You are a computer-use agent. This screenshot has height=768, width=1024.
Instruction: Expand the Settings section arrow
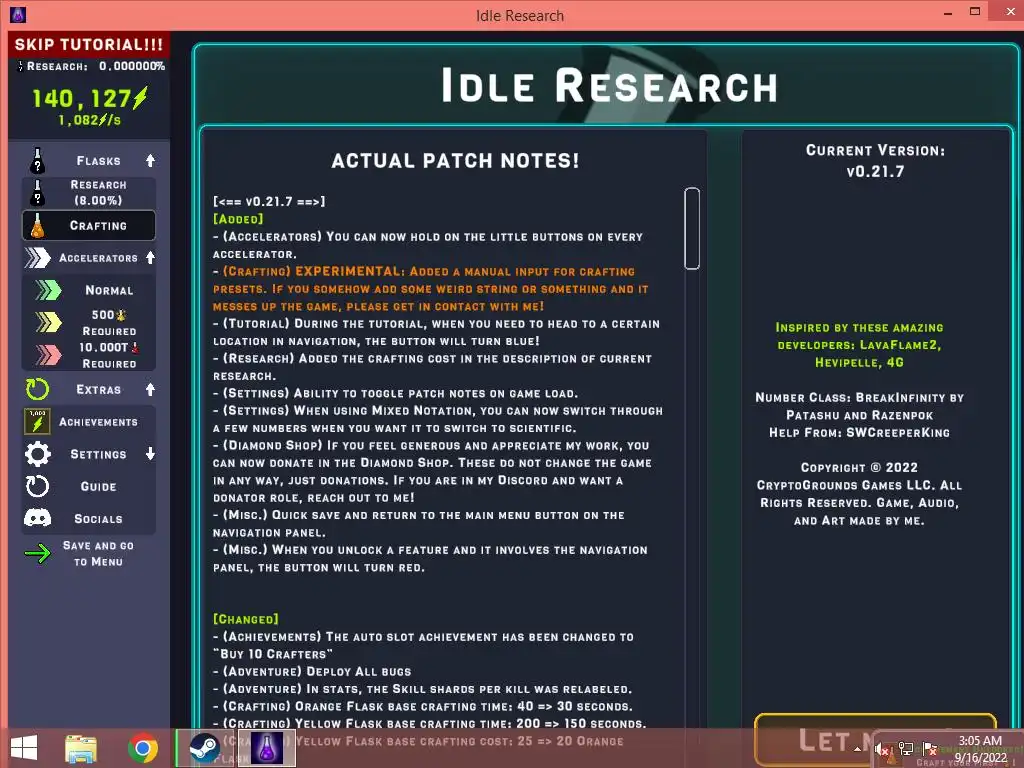[x=150, y=453]
